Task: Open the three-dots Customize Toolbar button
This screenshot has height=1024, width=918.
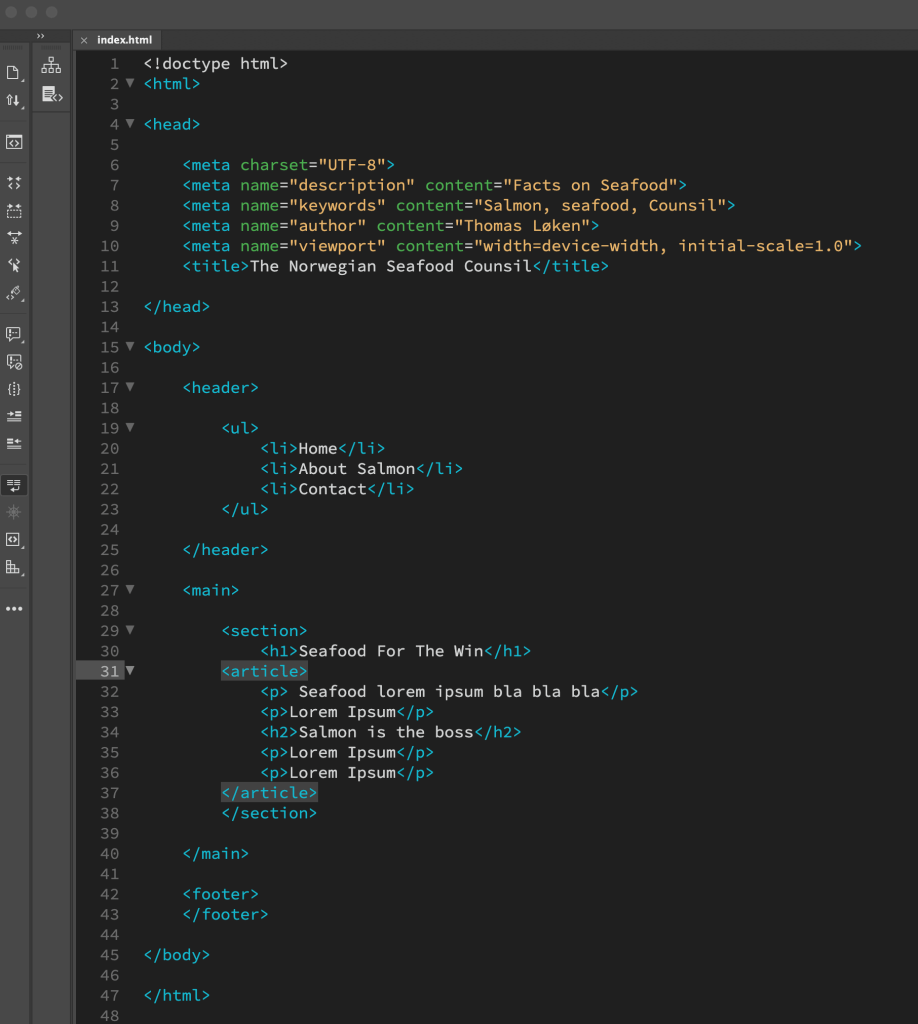Action: pyautogui.click(x=14, y=608)
